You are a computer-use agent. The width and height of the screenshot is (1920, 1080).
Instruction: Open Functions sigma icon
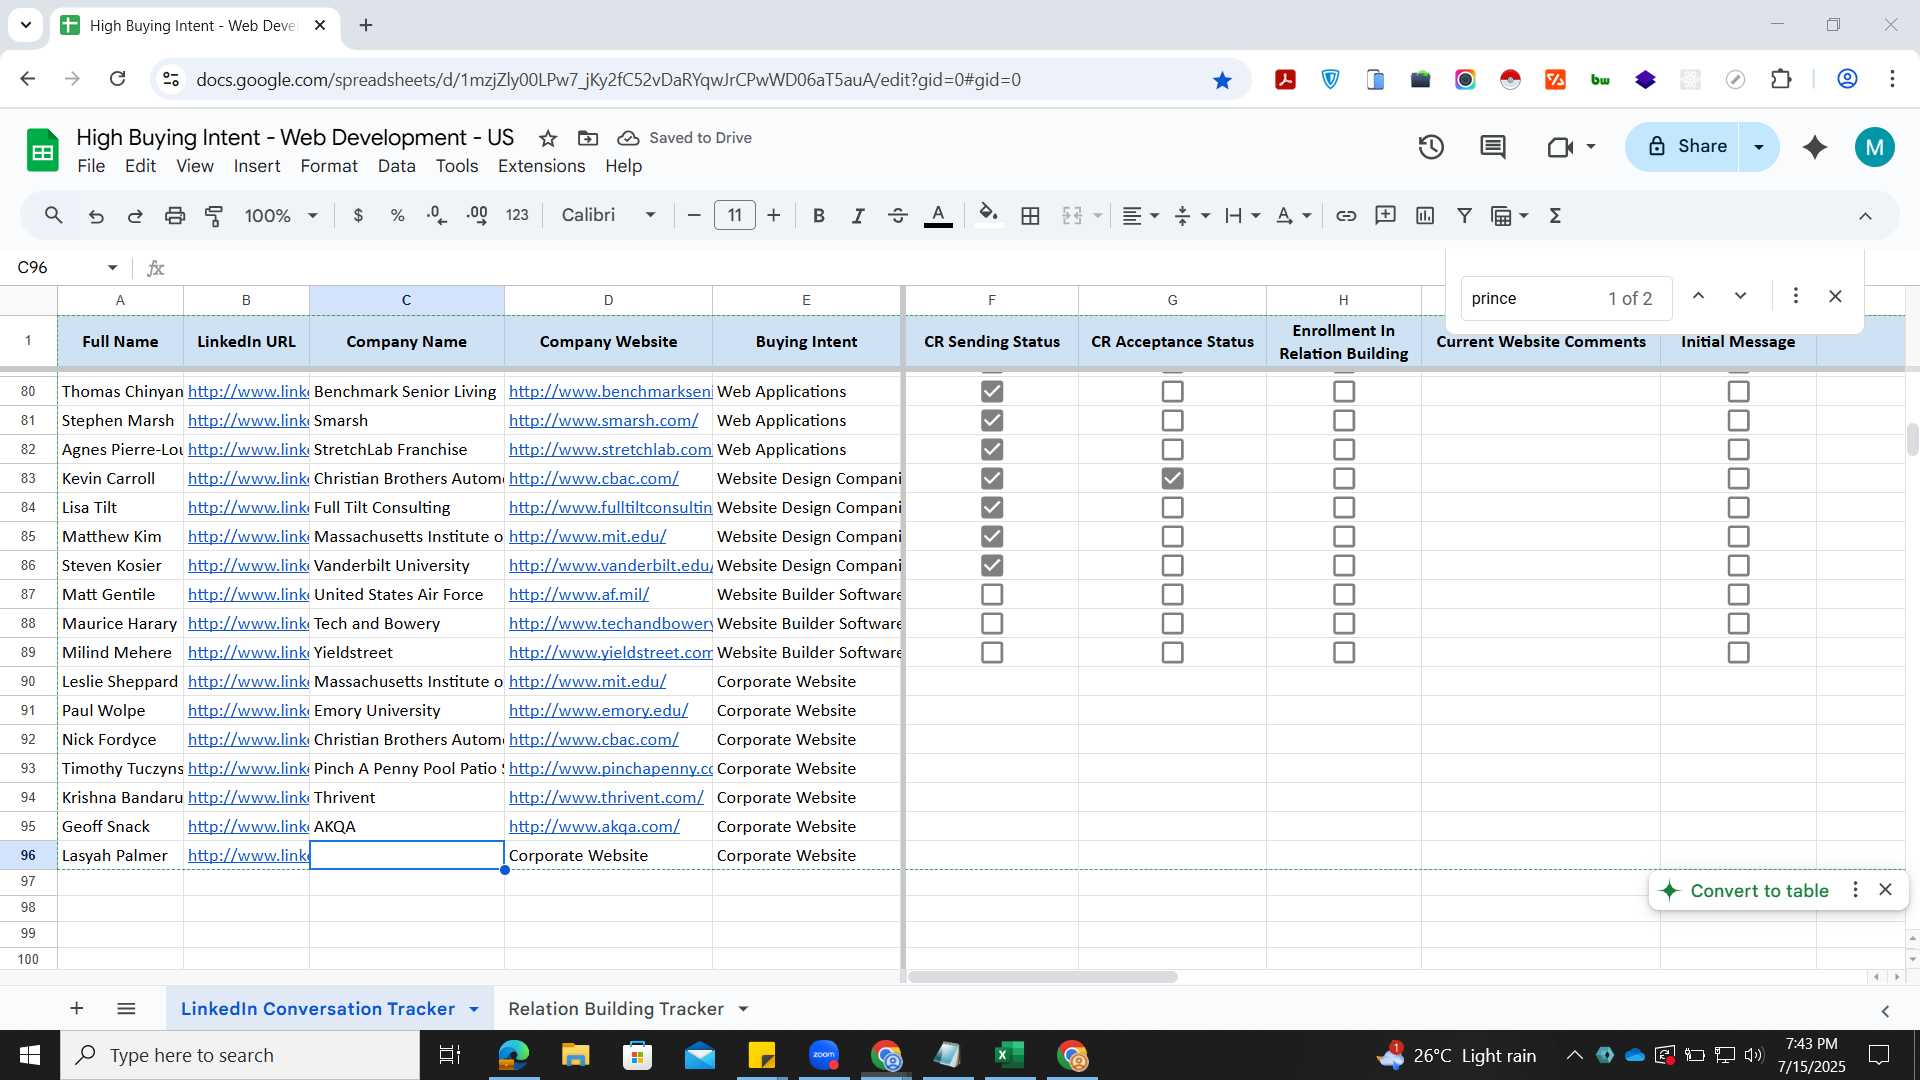pyautogui.click(x=1555, y=216)
